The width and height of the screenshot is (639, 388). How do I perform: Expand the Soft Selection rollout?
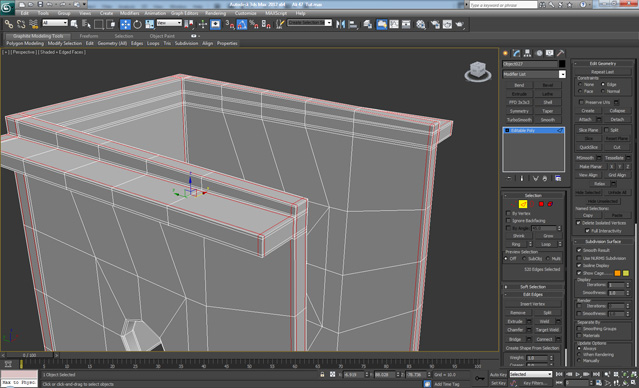tap(533, 287)
